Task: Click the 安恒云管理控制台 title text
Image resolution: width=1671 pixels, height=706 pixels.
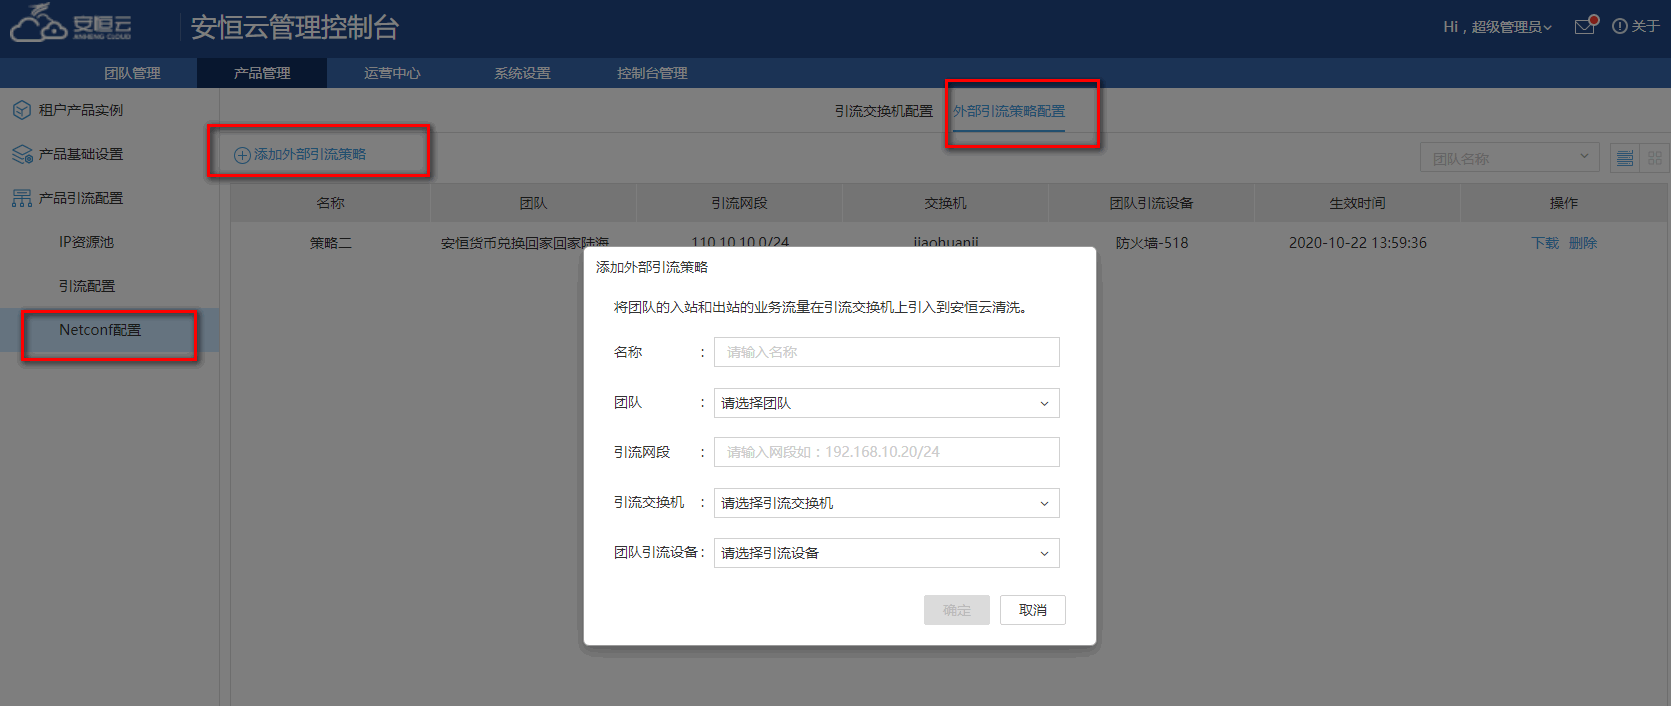Action: point(295,27)
